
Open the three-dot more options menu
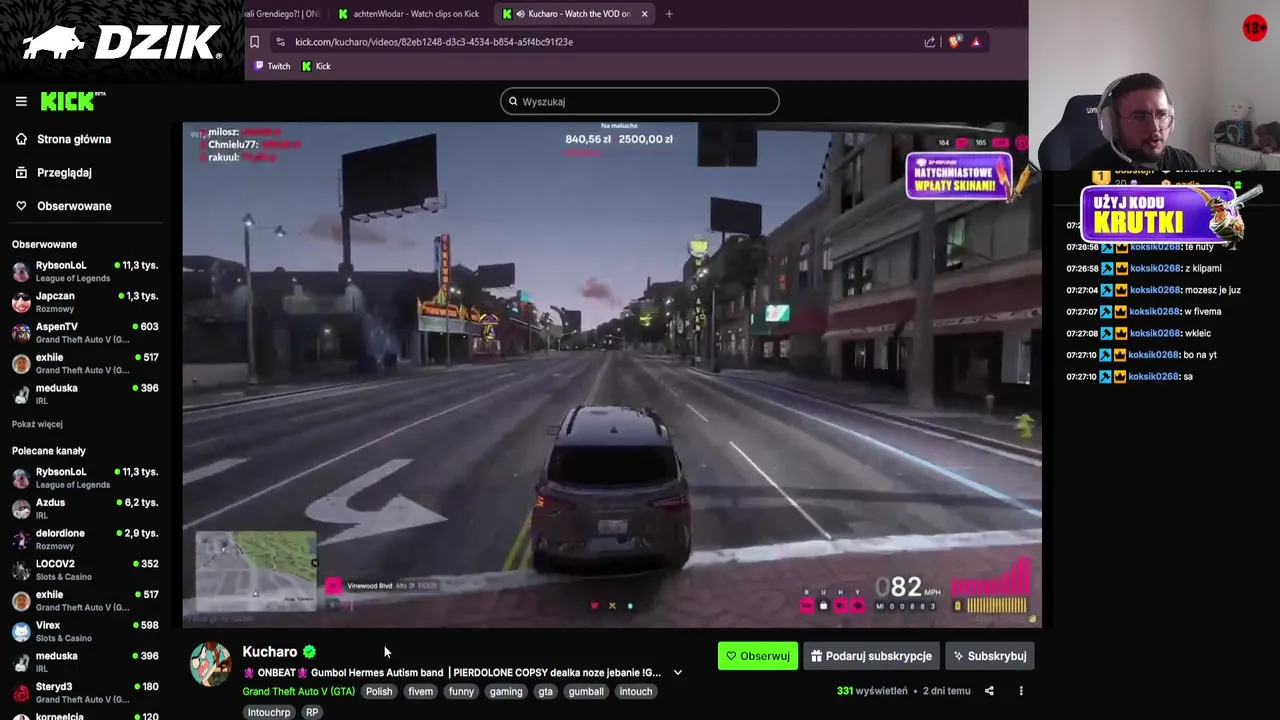click(1021, 691)
